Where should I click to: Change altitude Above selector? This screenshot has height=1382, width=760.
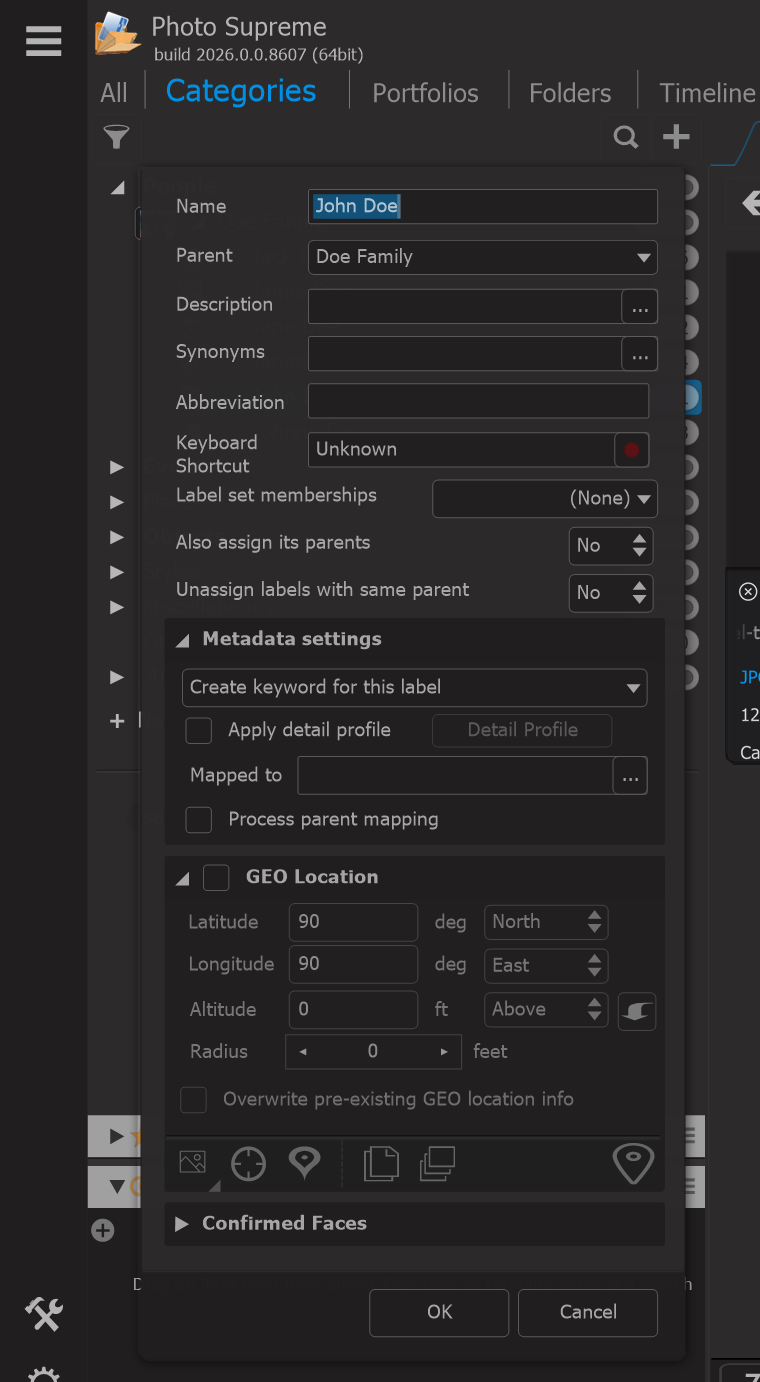(546, 1009)
